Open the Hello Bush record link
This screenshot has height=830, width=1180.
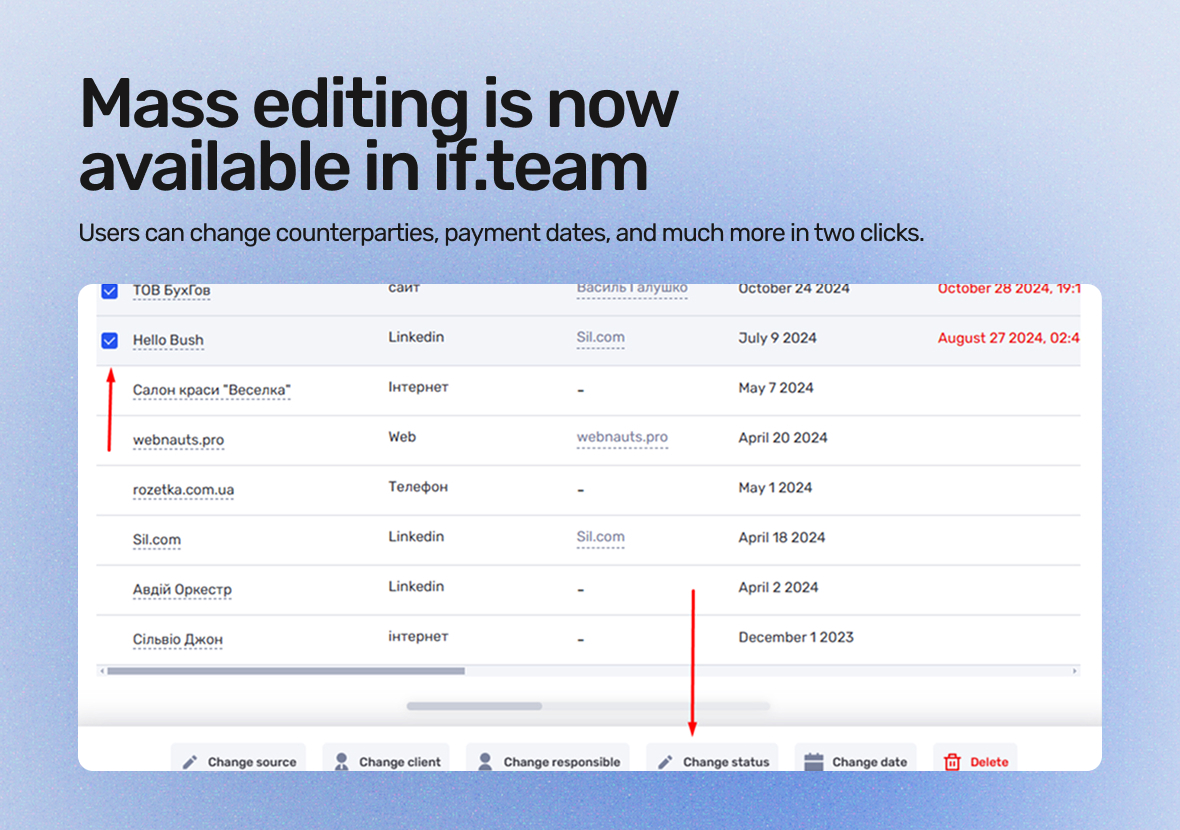169,340
